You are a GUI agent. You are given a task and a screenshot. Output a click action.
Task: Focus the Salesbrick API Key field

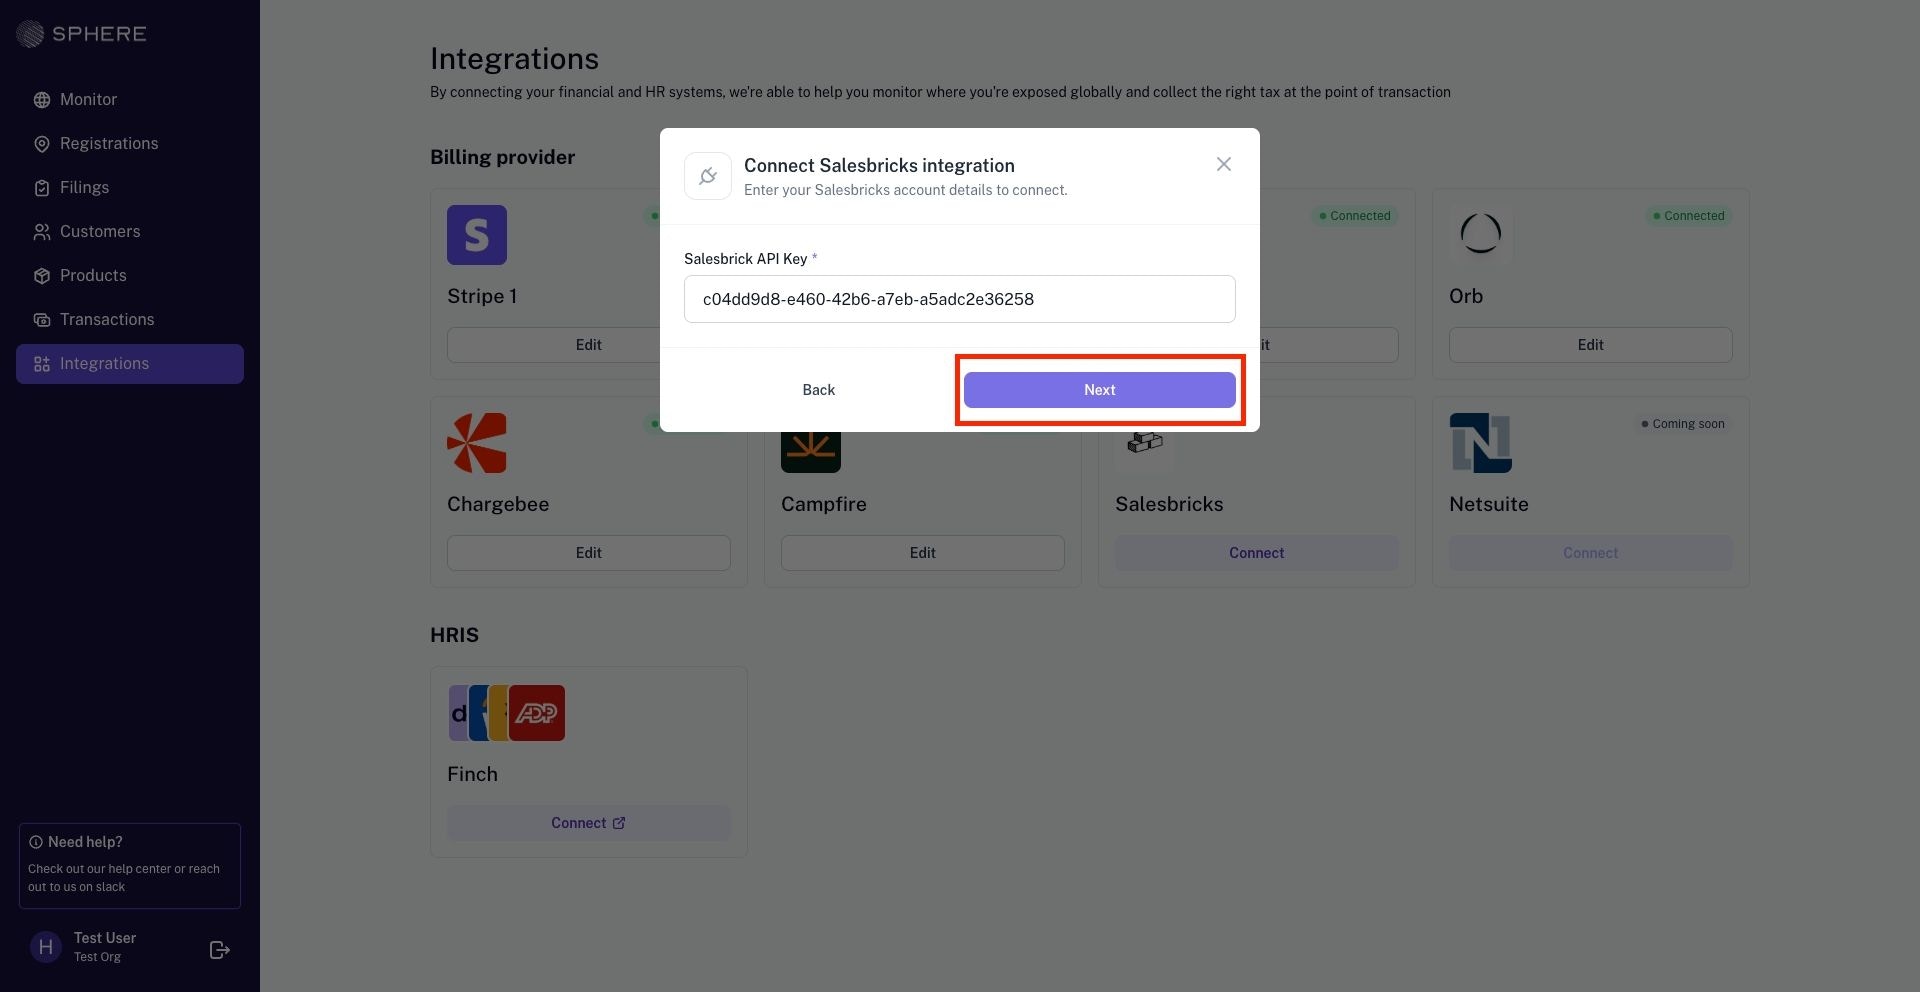click(960, 299)
